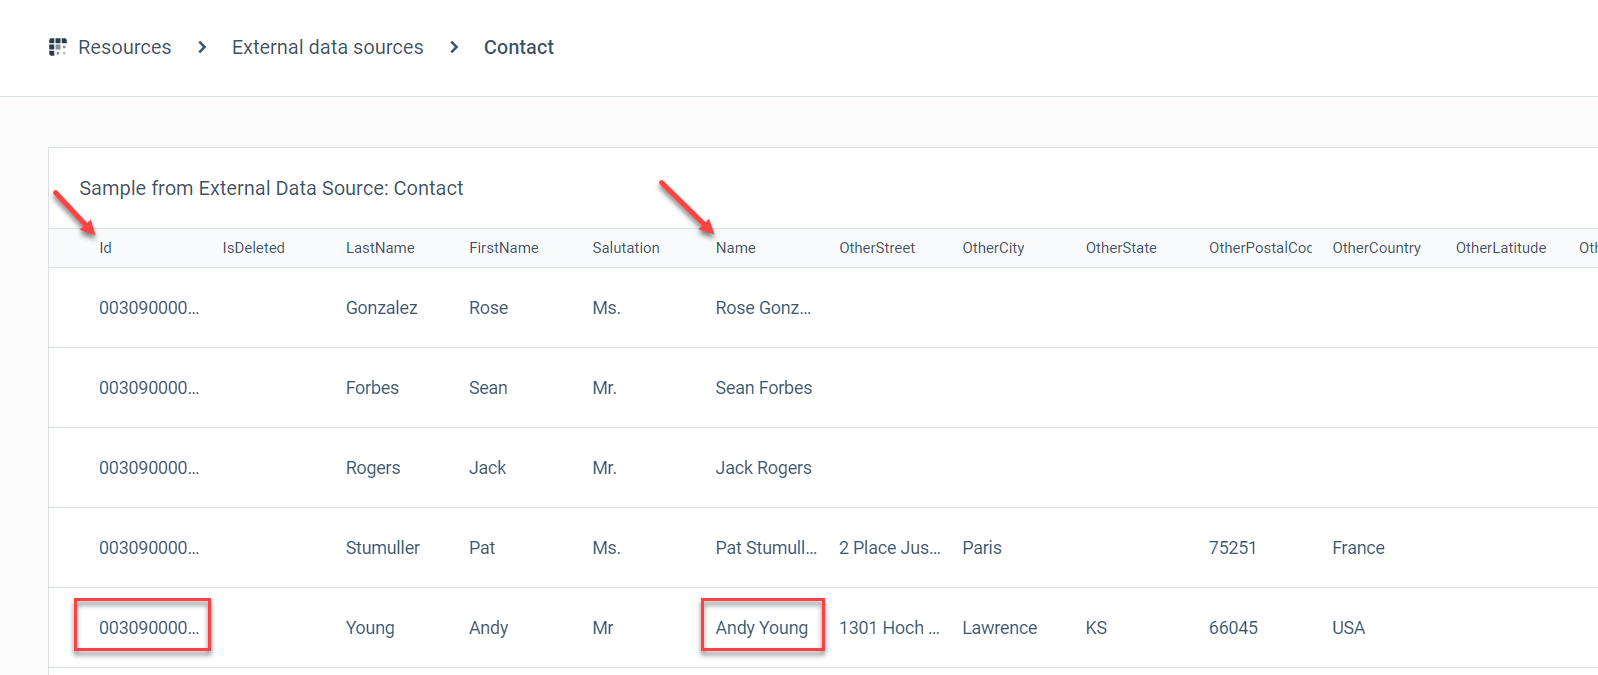This screenshot has width=1598, height=675.
Task: Click the IsDeleted column header
Action: (x=254, y=248)
